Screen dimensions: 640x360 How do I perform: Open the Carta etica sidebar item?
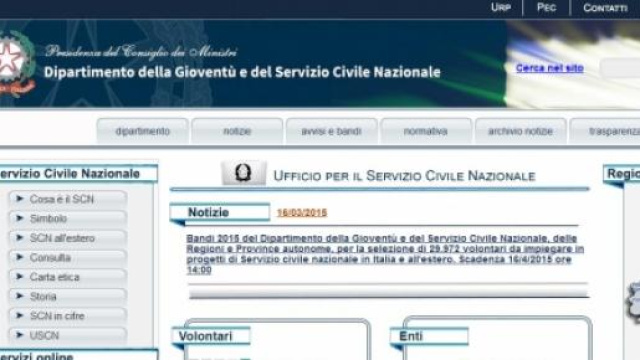(x=68, y=277)
